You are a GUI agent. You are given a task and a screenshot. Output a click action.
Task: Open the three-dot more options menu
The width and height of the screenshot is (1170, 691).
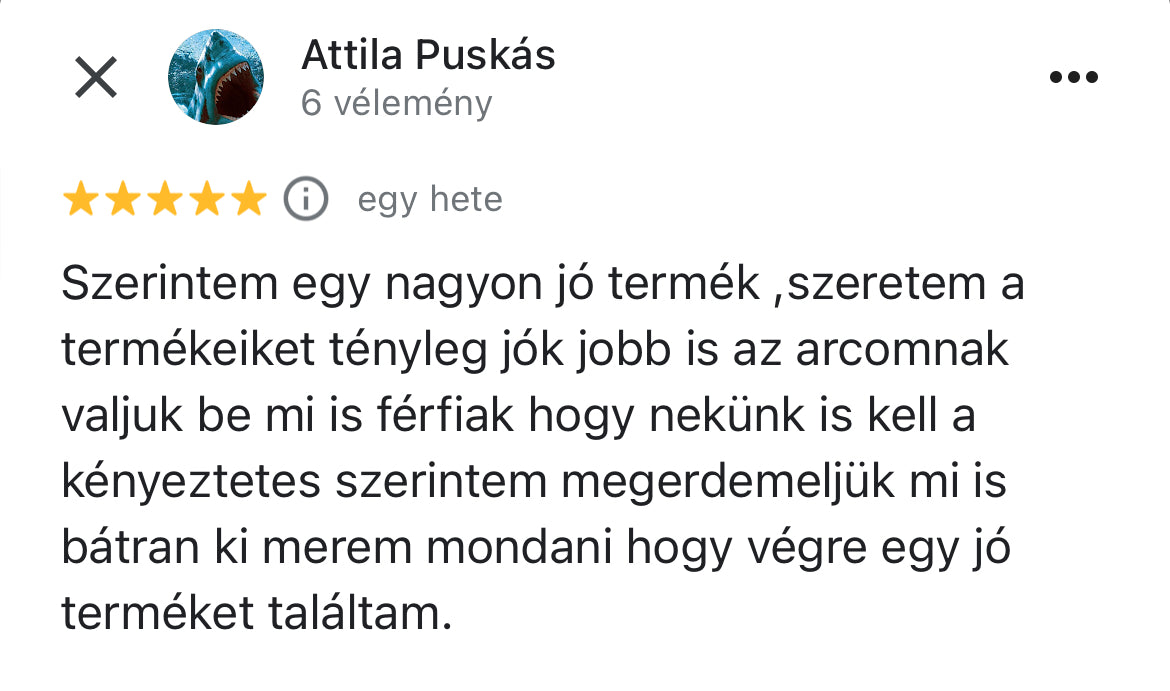[x=1074, y=77]
